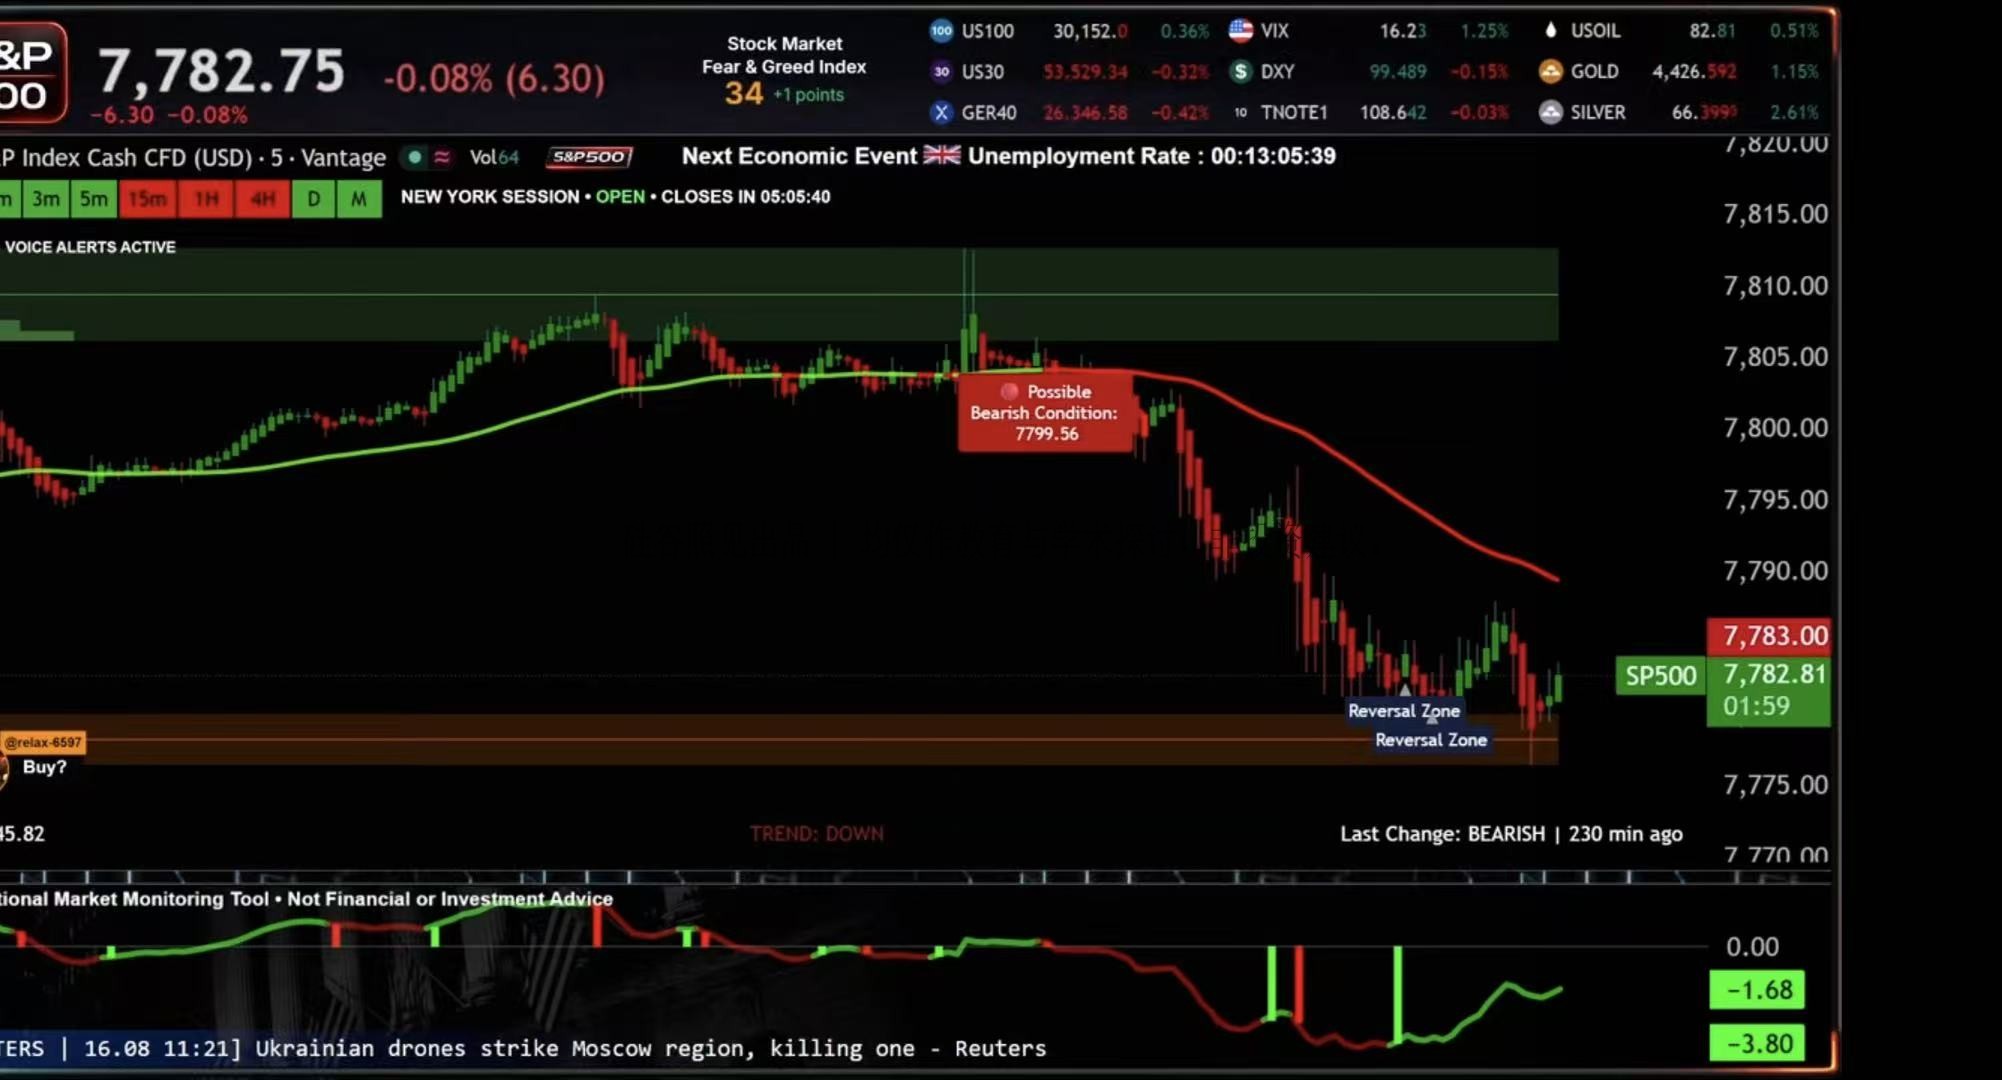Click the TNOTE1 icon
Image resolution: width=2002 pixels, height=1080 pixels.
pyautogui.click(x=1241, y=113)
